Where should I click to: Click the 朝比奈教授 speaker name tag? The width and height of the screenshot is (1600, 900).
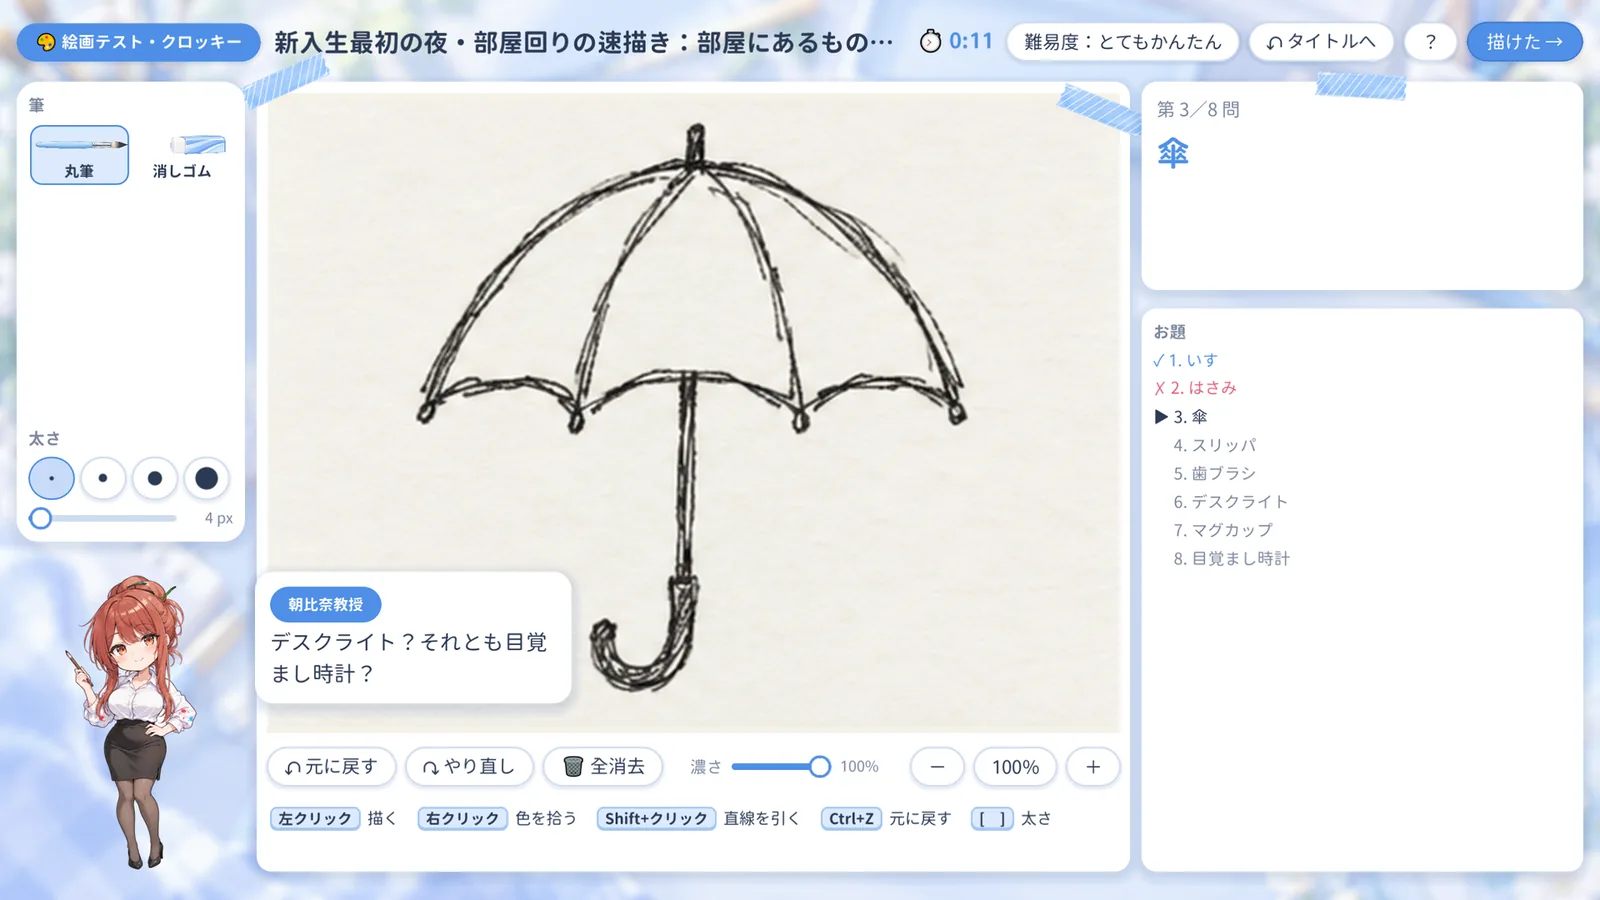(x=325, y=604)
